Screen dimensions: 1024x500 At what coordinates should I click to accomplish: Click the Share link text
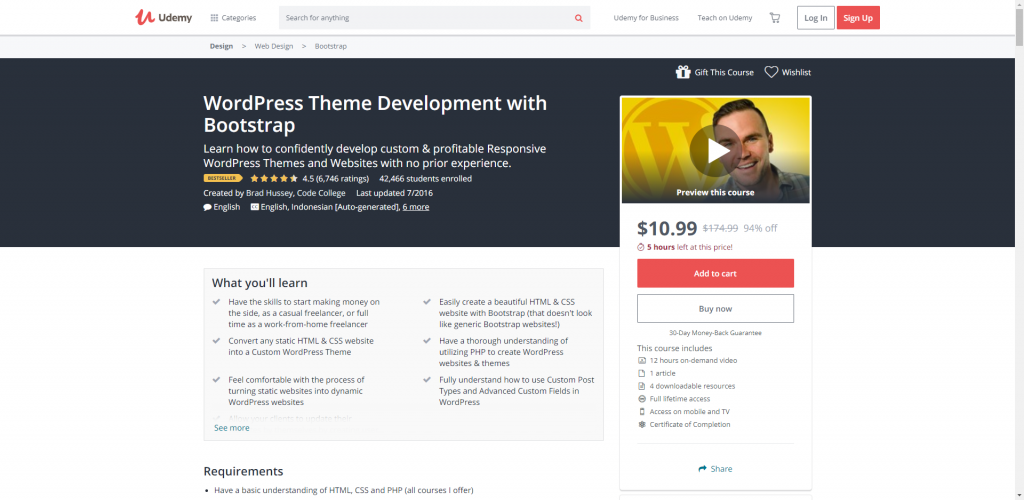[x=722, y=469]
